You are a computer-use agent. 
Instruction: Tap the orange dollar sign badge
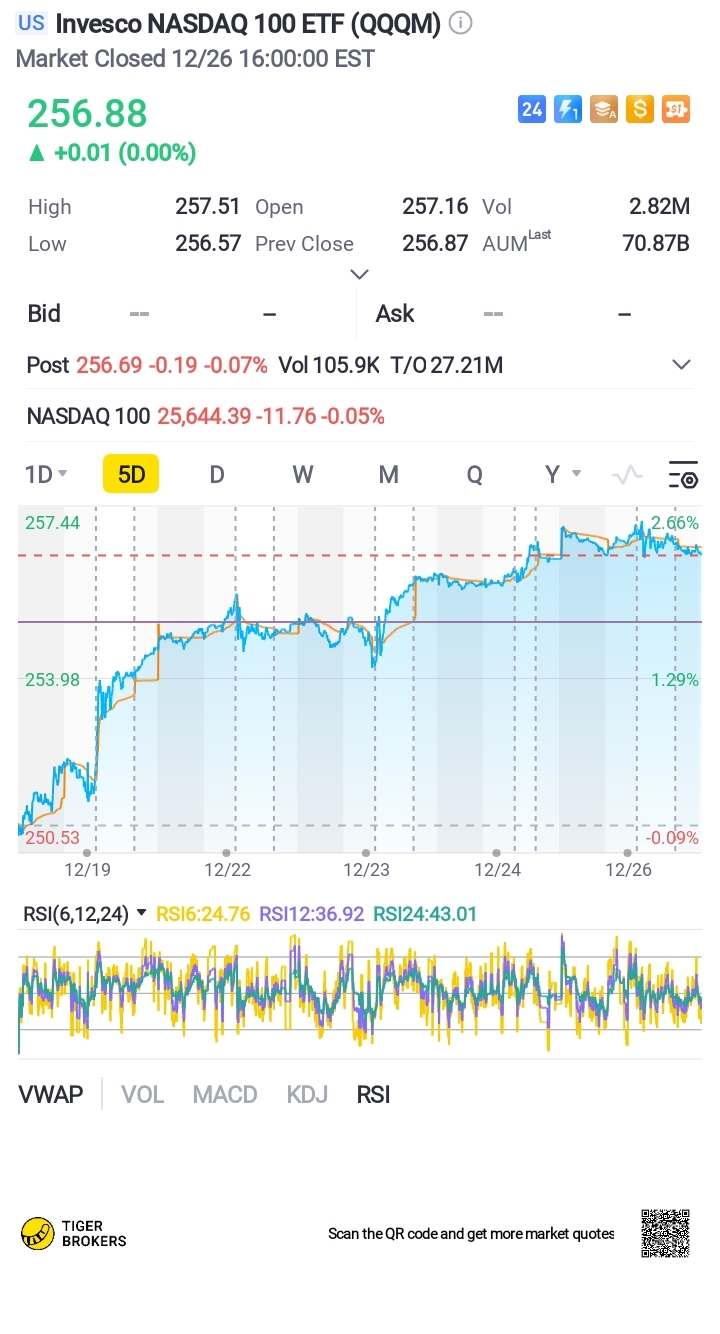(x=640, y=109)
